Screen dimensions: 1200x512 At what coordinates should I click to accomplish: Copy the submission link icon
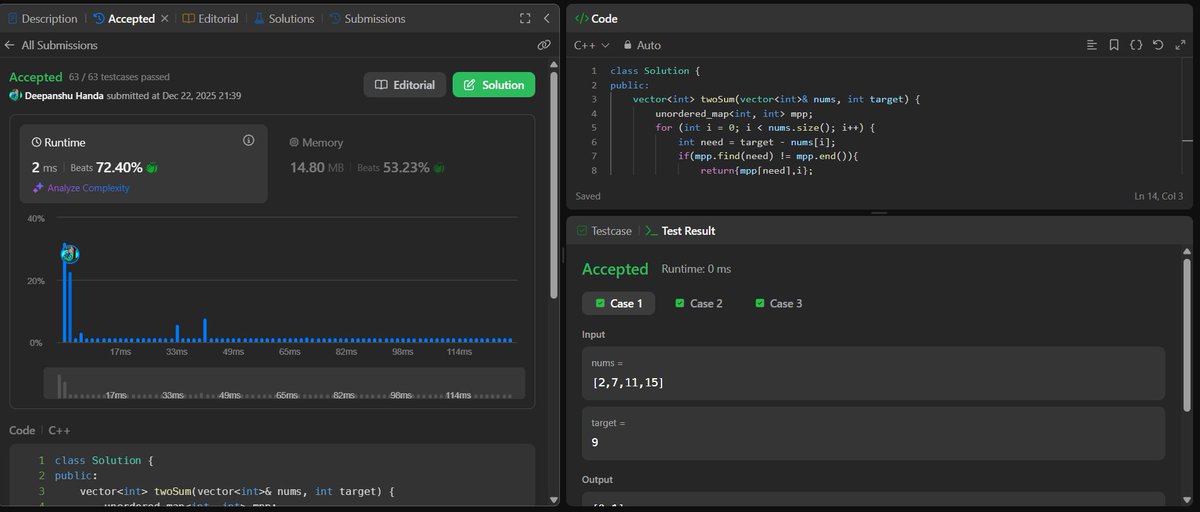(x=543, y=45)
